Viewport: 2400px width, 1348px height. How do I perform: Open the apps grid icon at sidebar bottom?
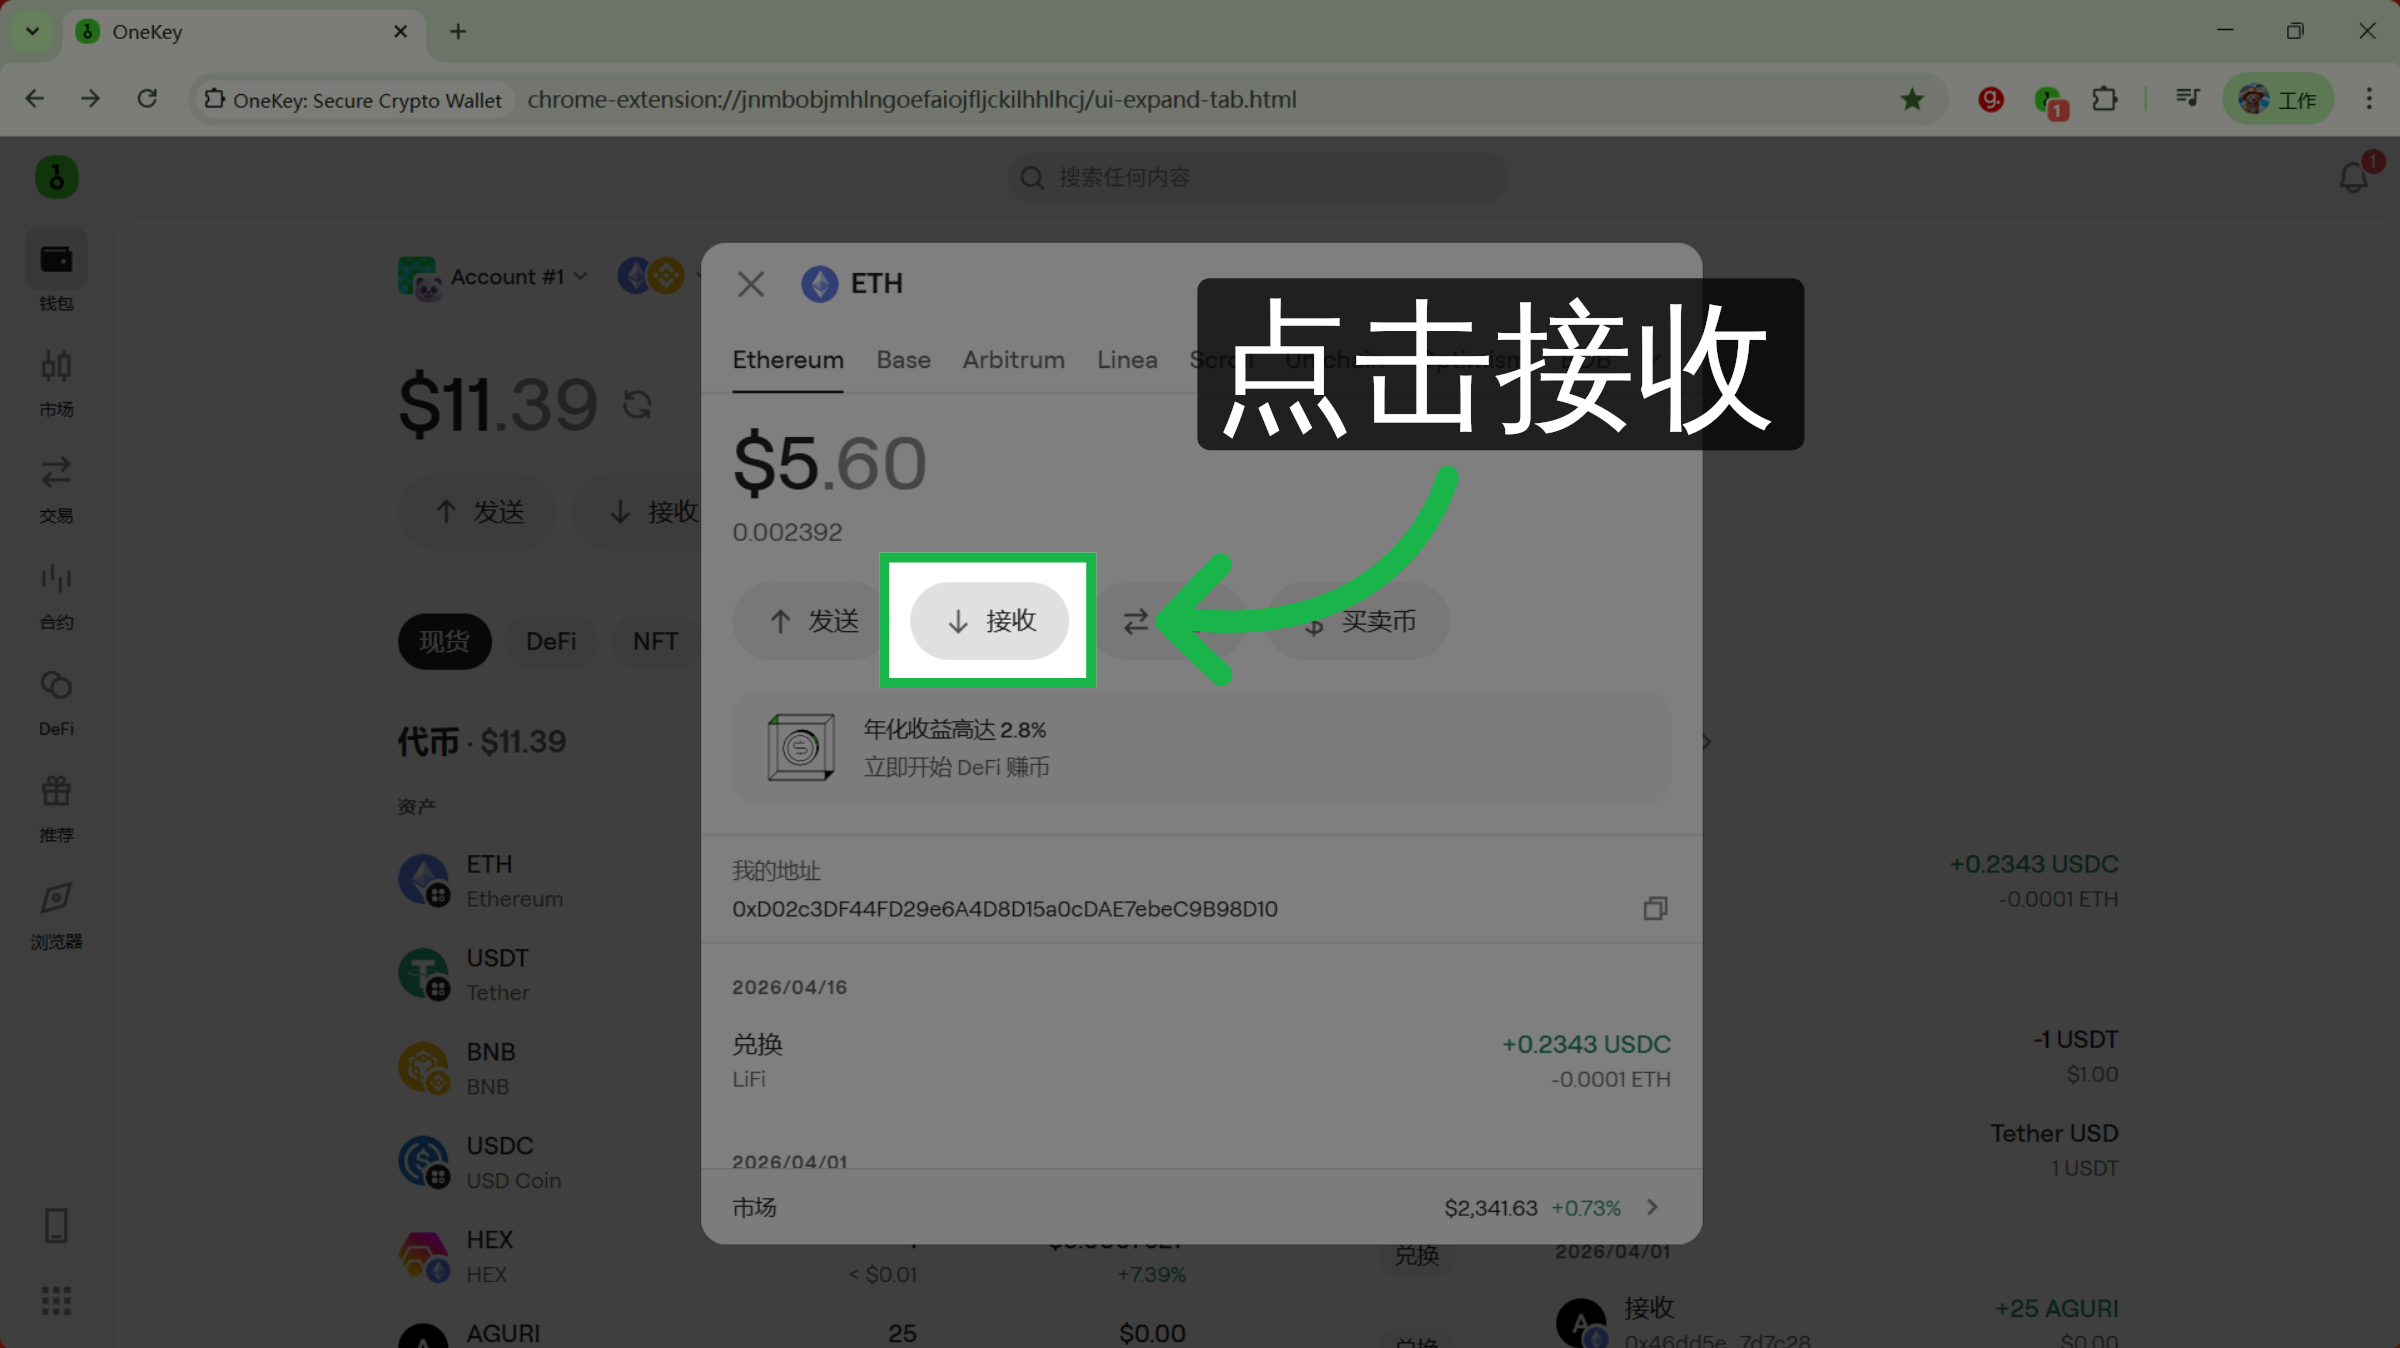(56, 1300)
